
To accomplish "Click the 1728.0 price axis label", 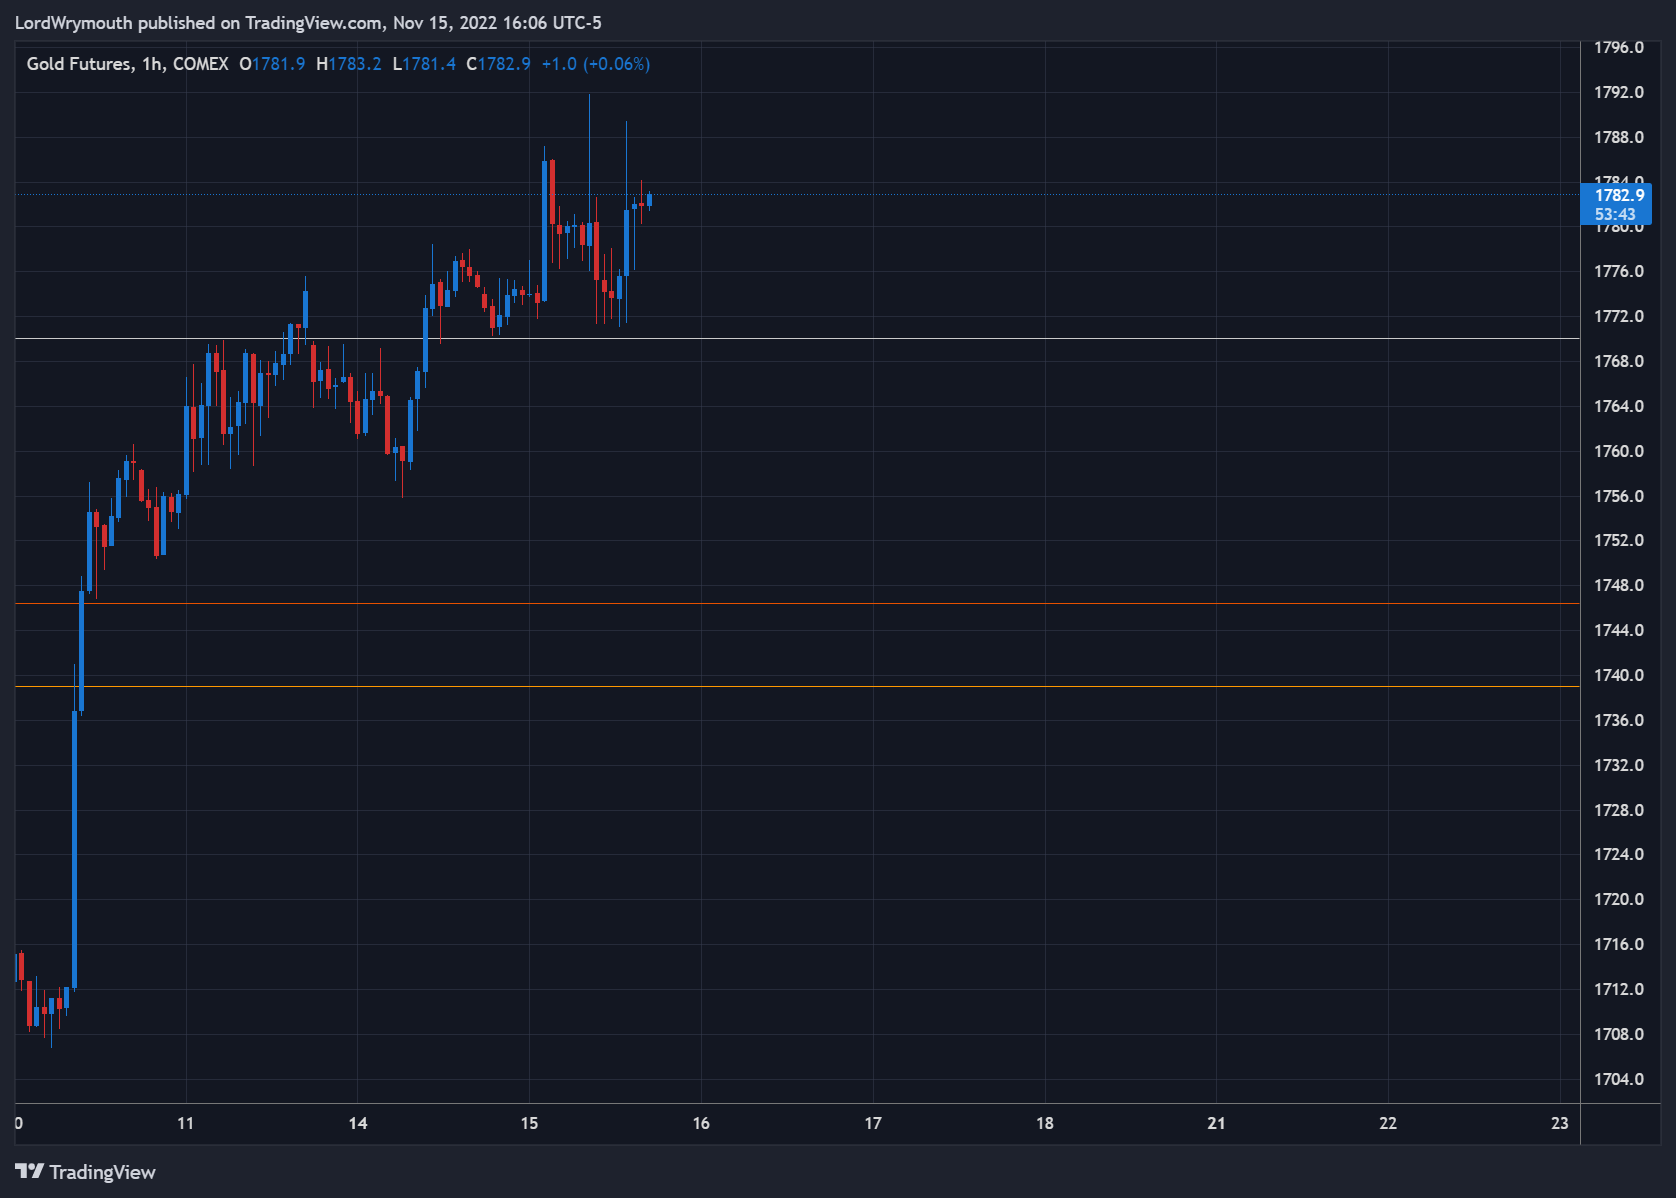I will (1618, 810).
